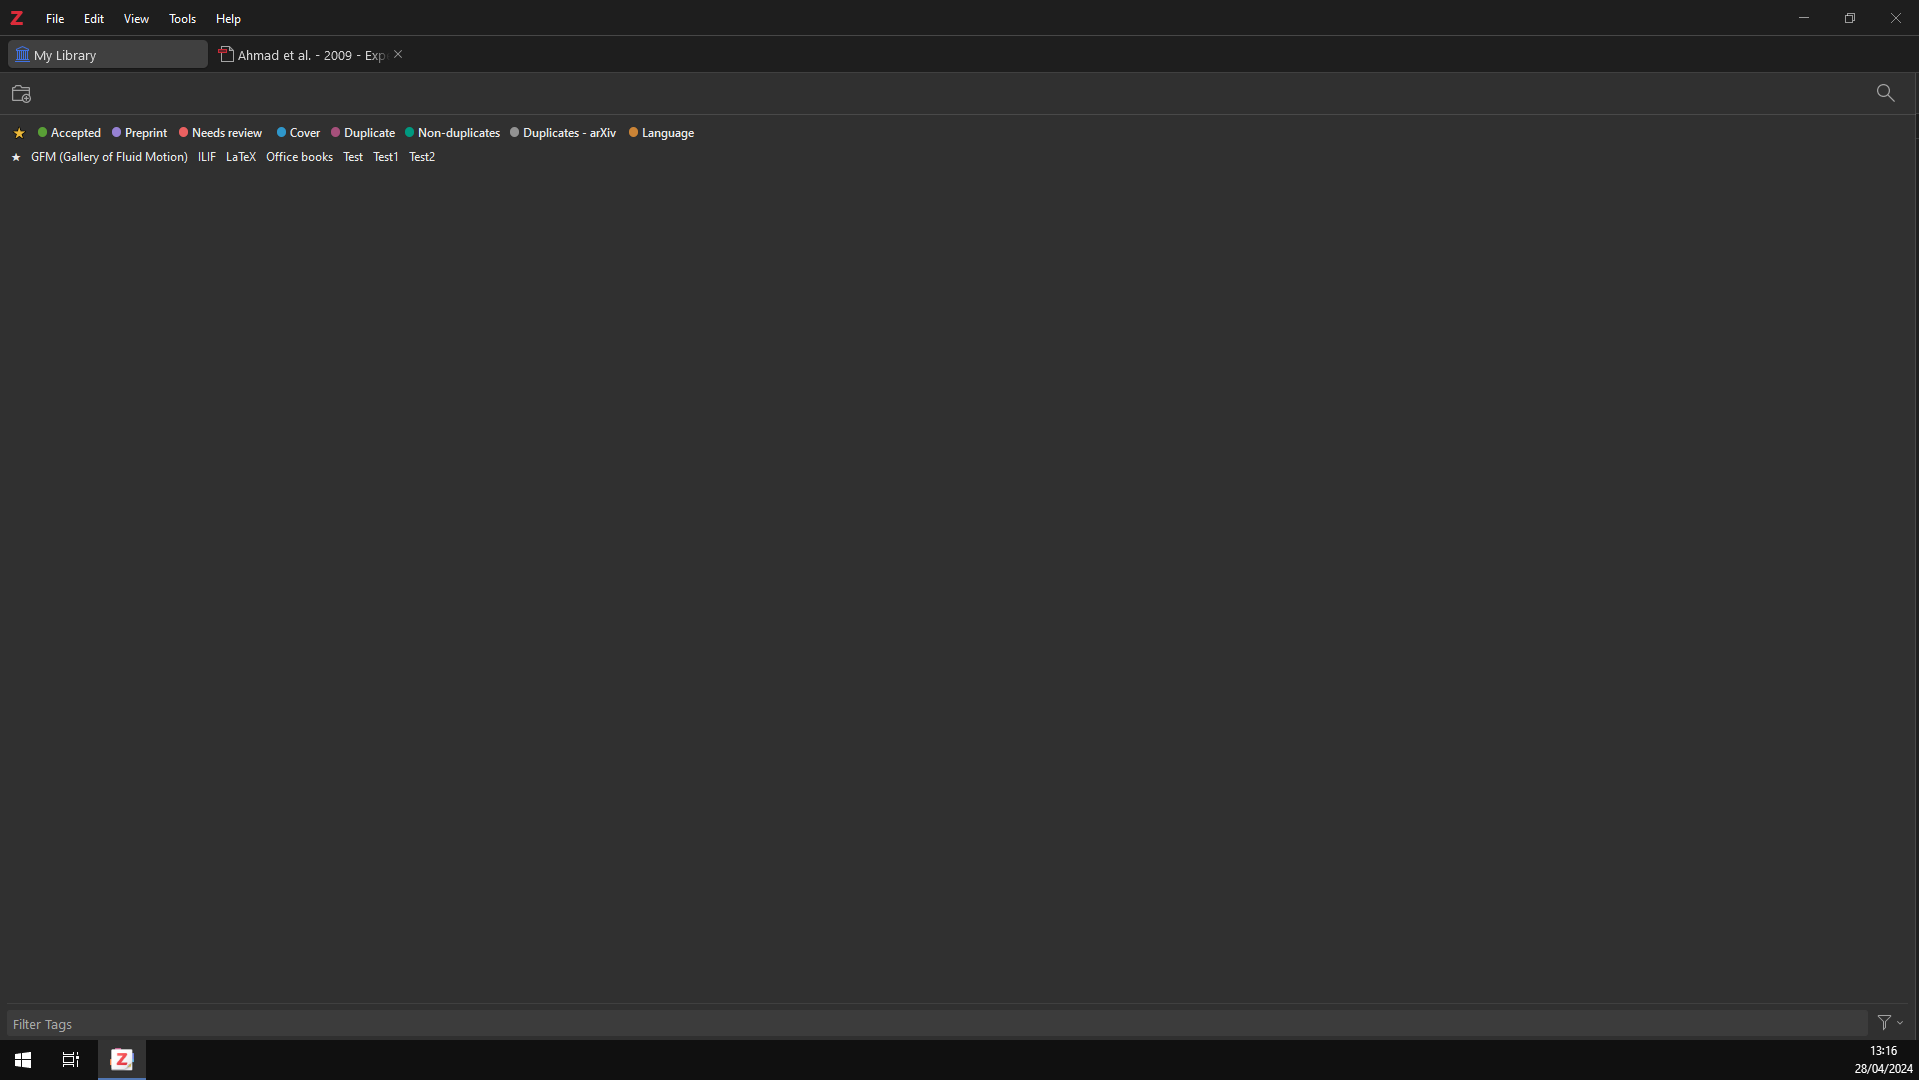Screen dimensions: 1919x1080
Task: Select the Needs review tag
Action: click(221, 133)
